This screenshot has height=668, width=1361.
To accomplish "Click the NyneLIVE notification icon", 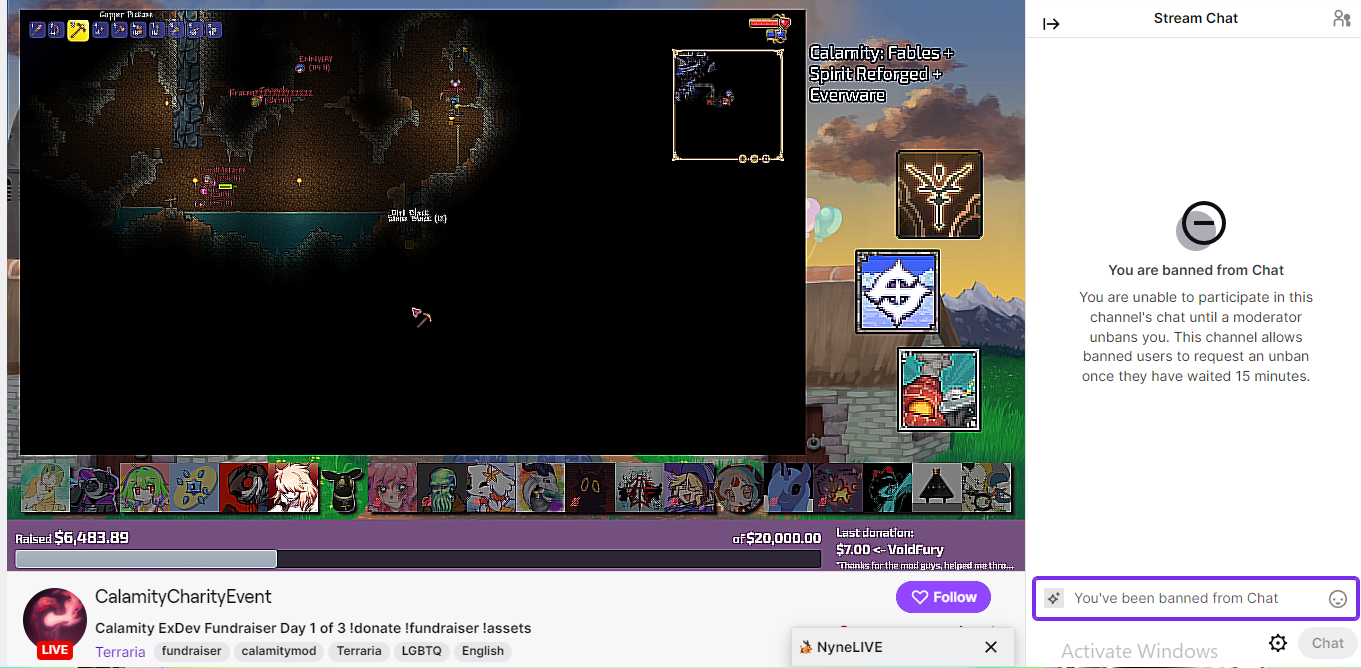I will tap(805, 647).
